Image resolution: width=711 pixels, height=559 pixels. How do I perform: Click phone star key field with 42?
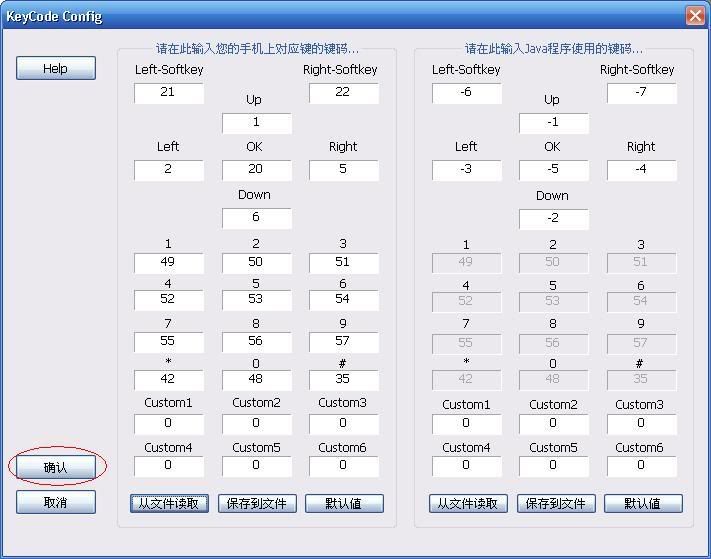click(168, 380)
